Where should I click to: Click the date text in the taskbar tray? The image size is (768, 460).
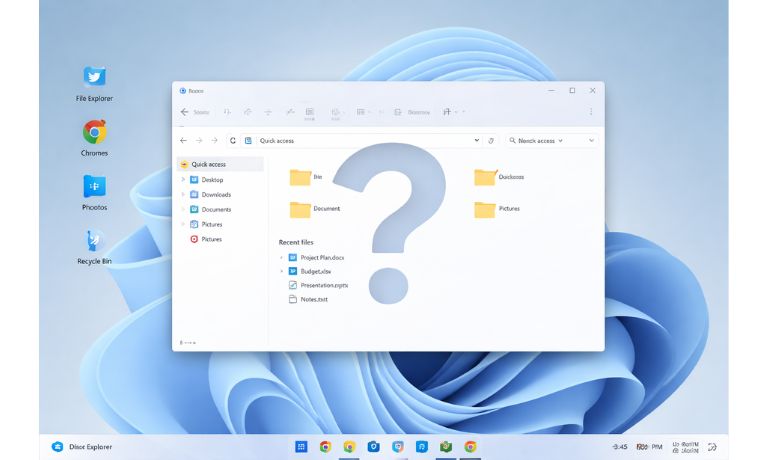tap(686, 447)
